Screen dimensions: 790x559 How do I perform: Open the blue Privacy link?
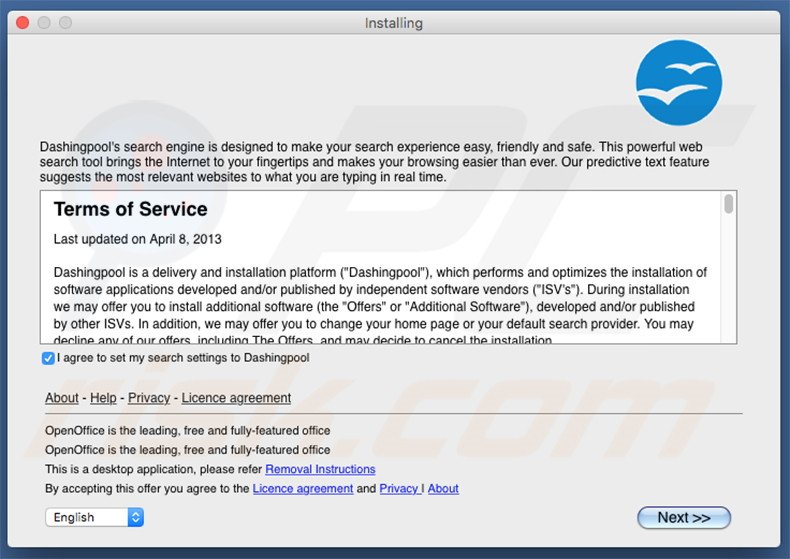tap(400, 488)
